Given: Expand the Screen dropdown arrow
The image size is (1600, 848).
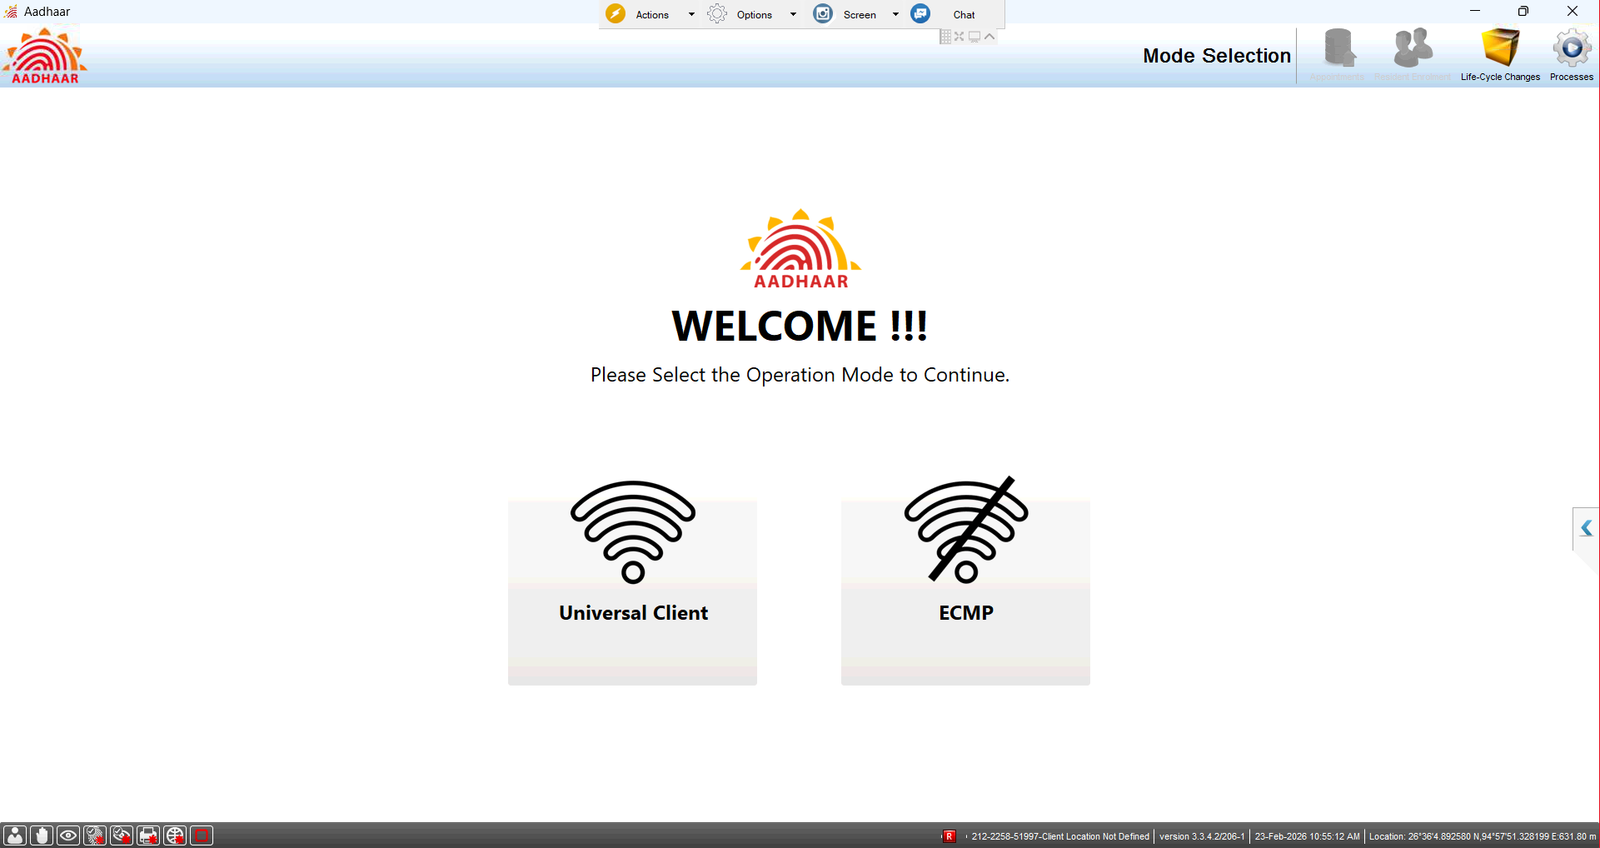Looking at the screenshot, I should (895, 15).
